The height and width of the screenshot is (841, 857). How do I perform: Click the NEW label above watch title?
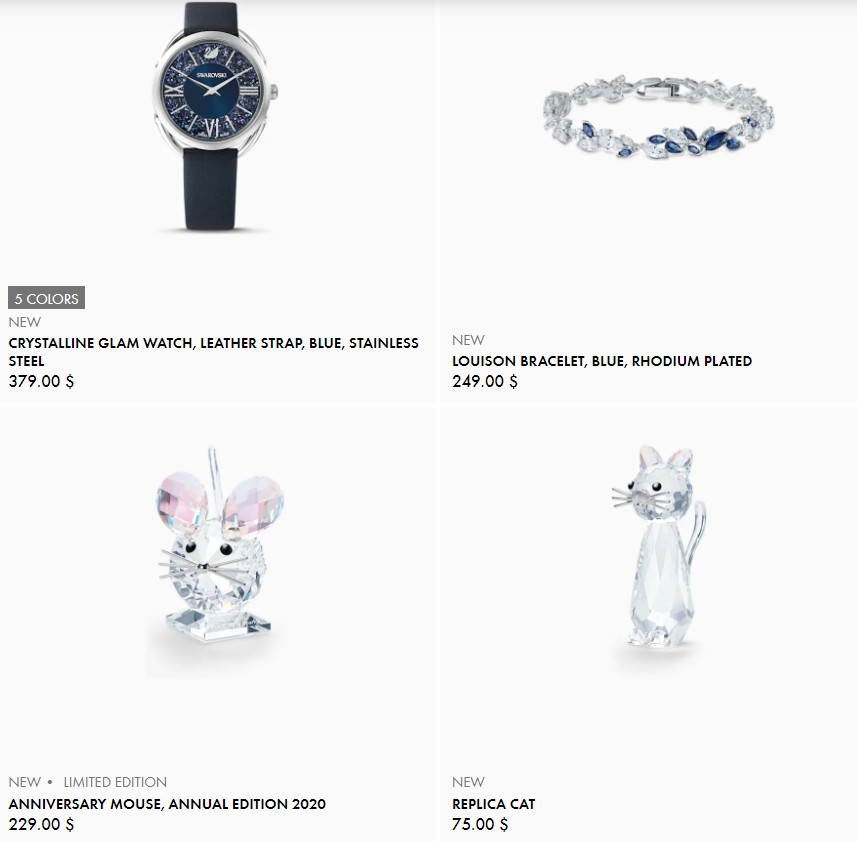25,322
